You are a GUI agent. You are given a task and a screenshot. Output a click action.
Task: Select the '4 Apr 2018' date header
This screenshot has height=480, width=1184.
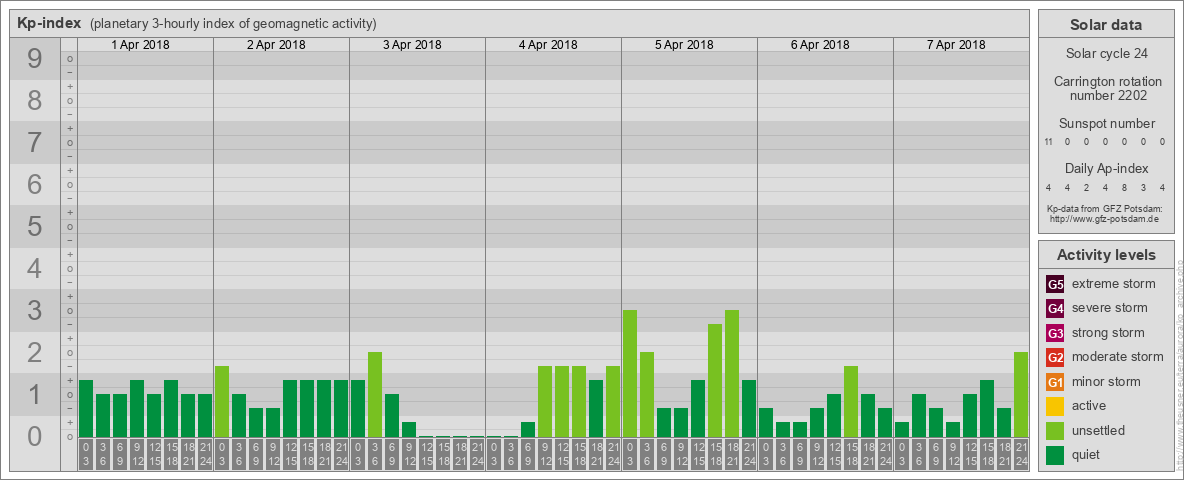coord(548,45)
